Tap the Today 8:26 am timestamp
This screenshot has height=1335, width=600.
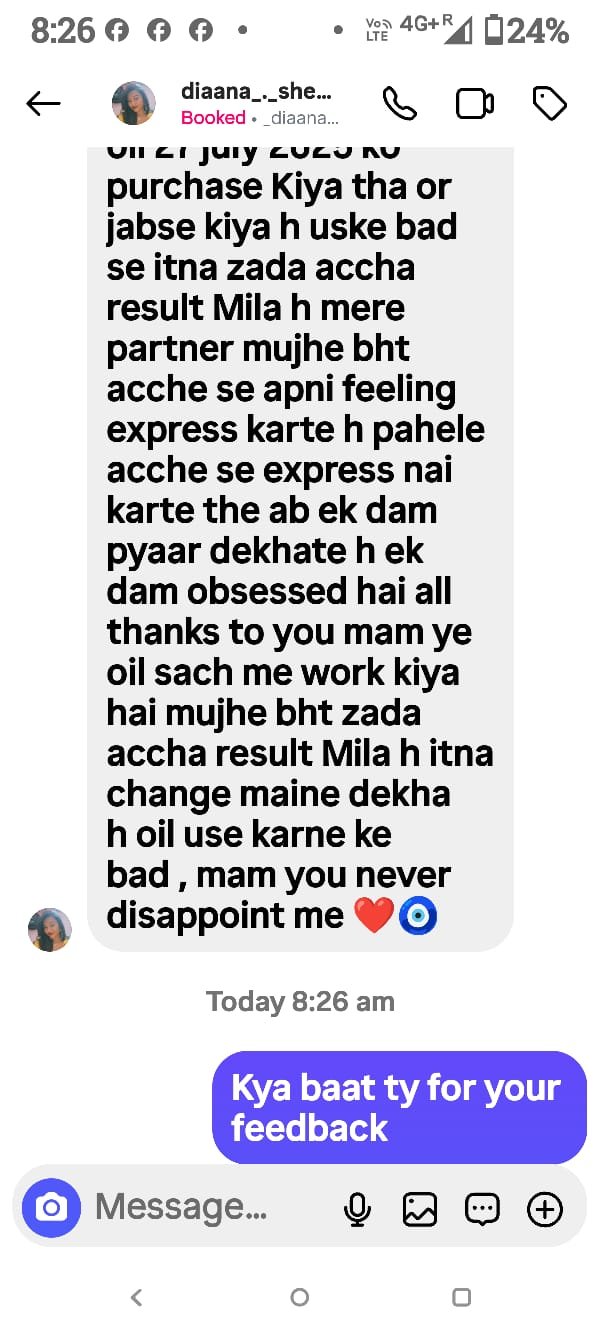click(300, 1001)
